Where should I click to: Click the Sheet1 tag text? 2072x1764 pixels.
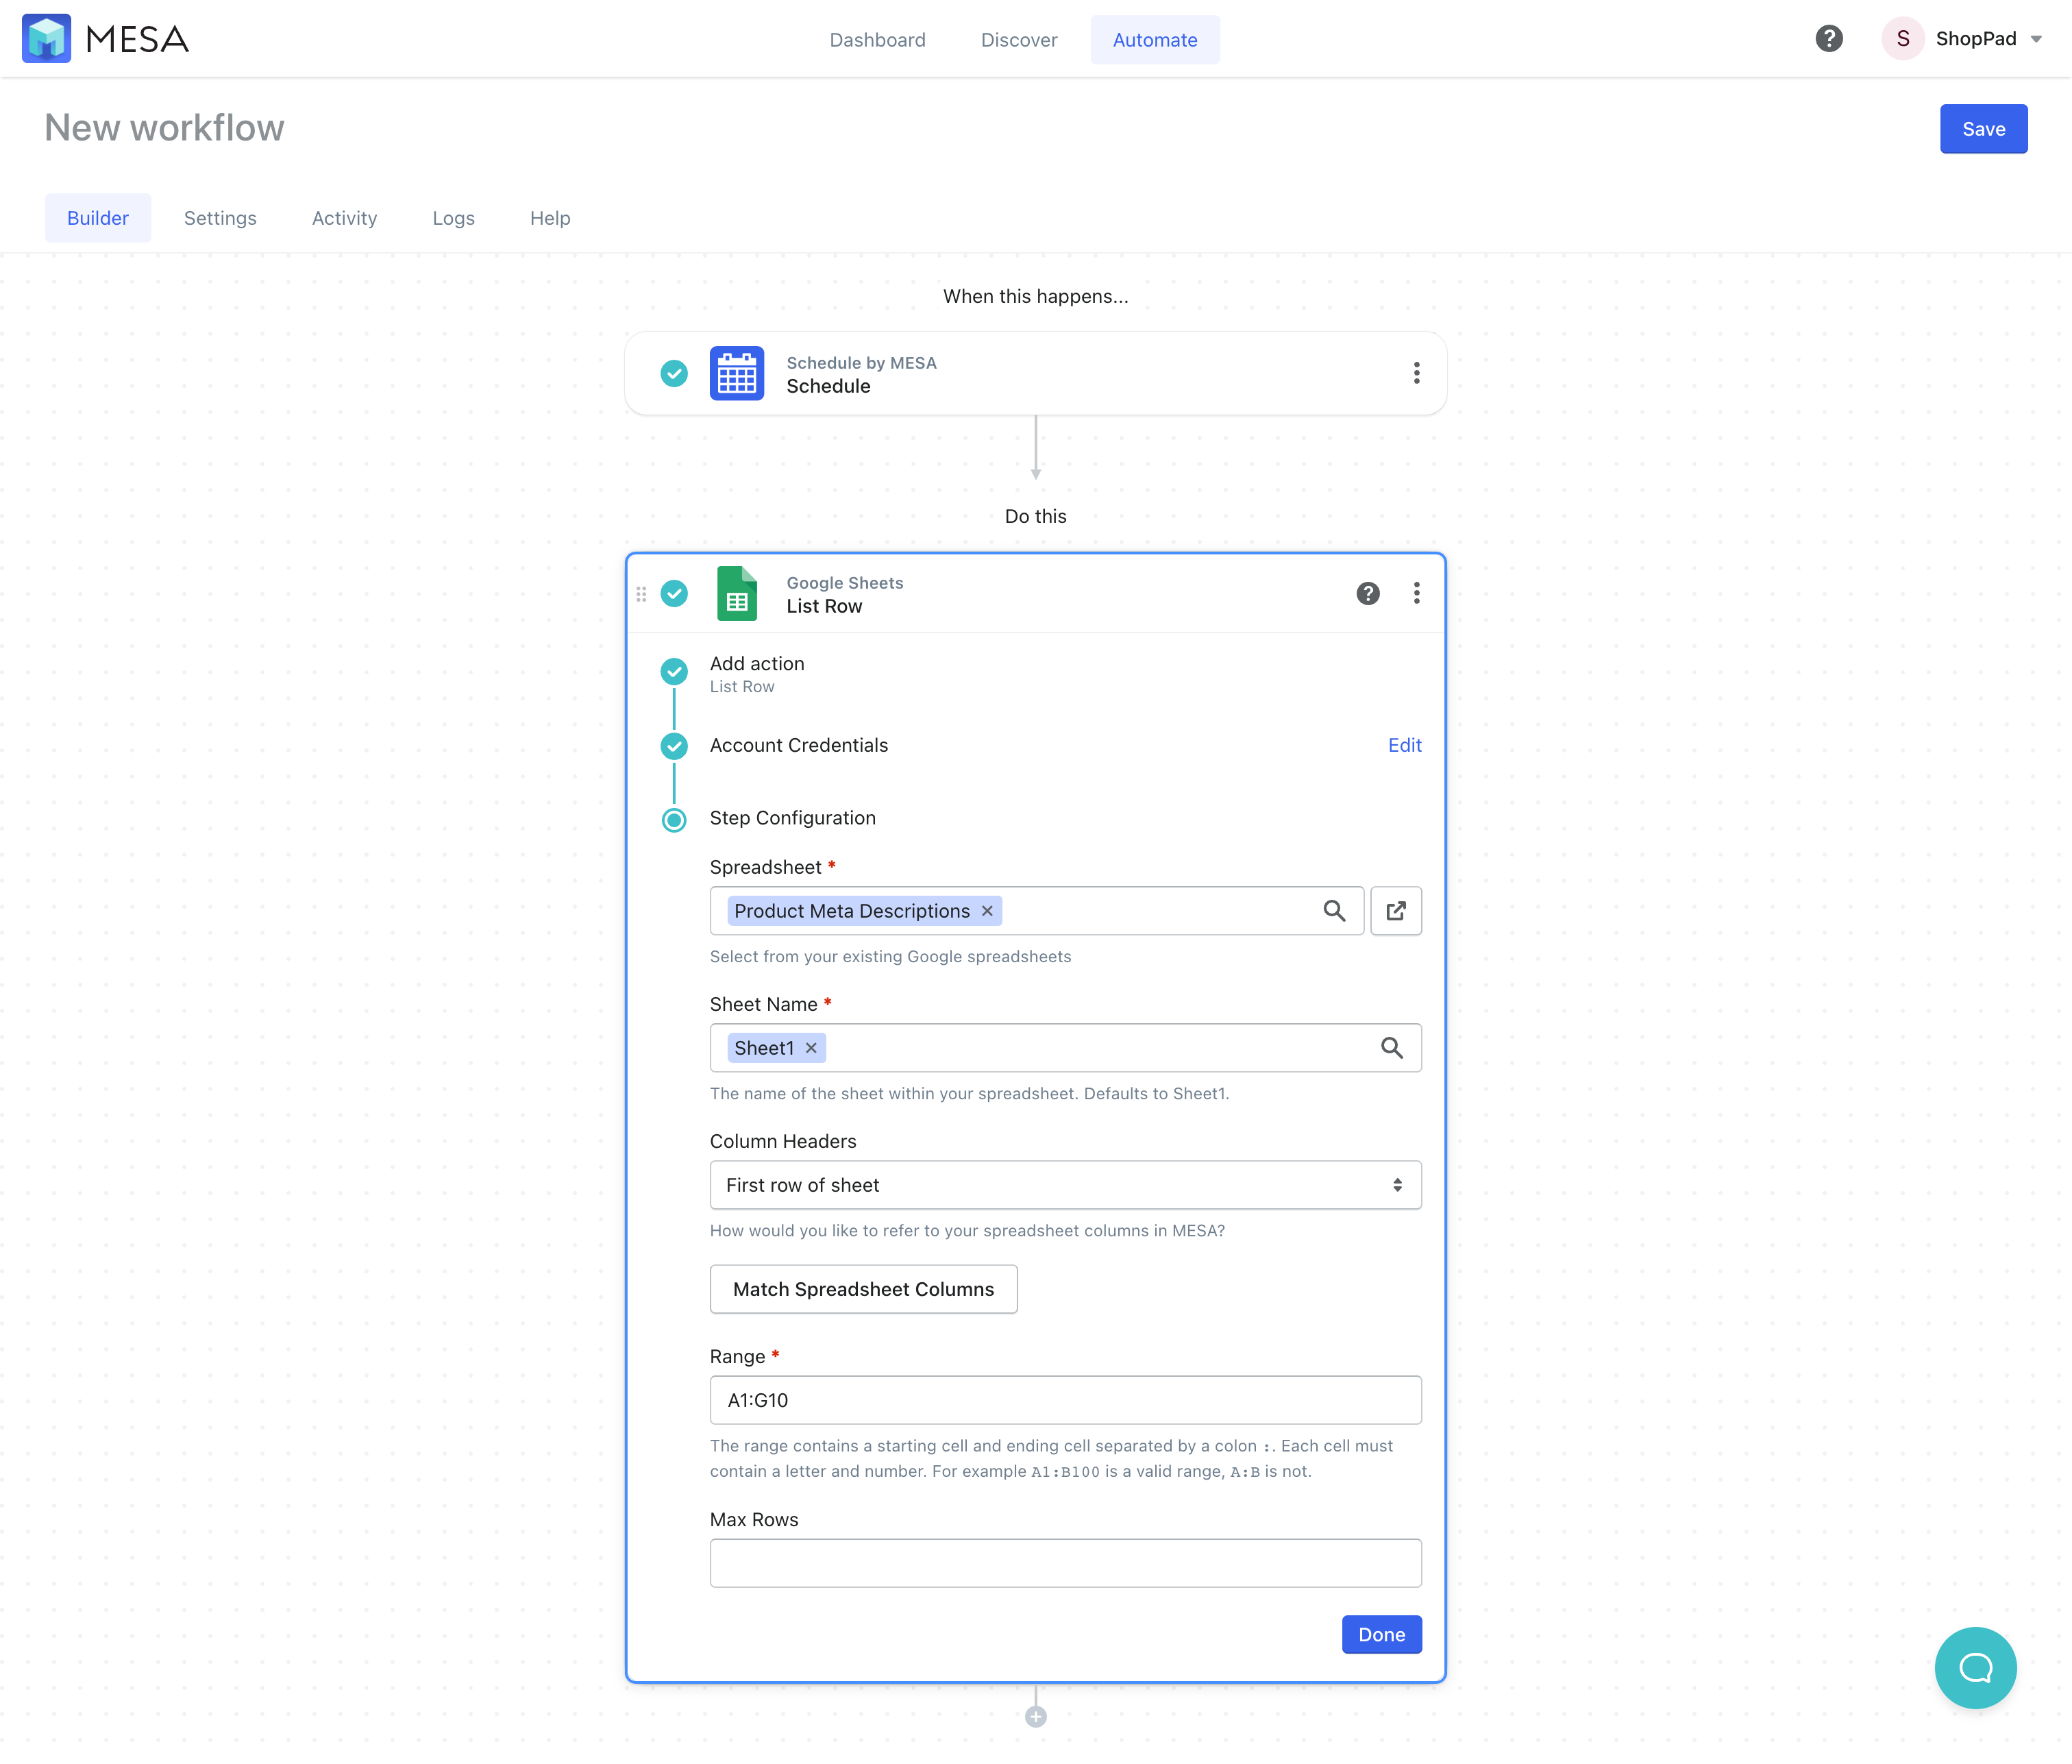(x=763, y=1048)
